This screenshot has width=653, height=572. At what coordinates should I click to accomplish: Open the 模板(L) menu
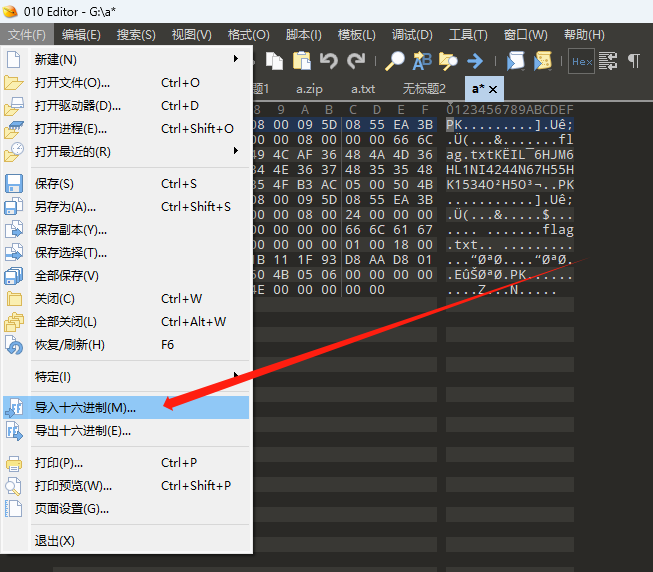coord(357,35)
